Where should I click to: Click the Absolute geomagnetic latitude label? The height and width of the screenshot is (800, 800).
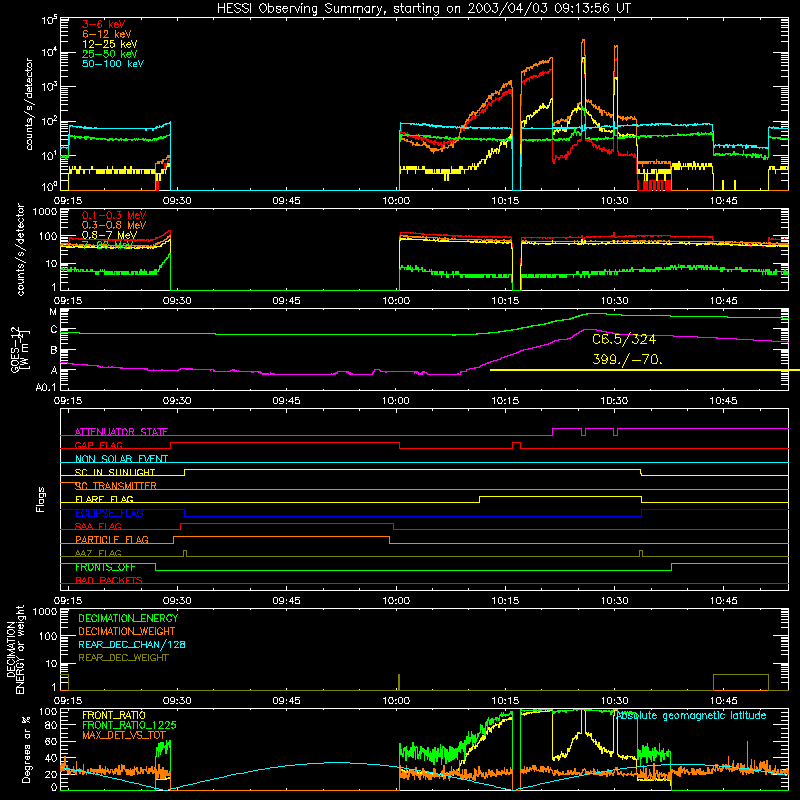coord(691,716)
